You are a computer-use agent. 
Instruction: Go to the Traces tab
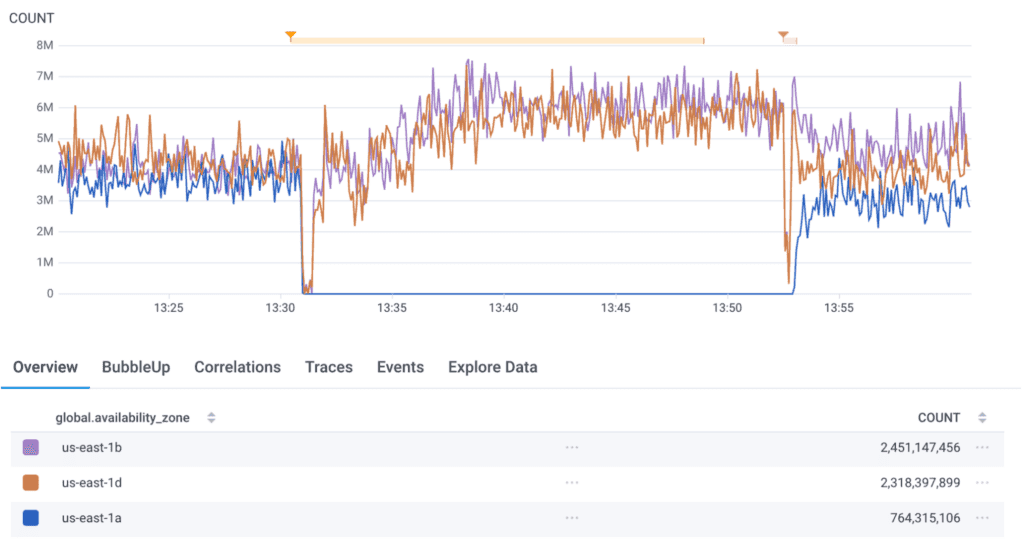click(329, 367)
